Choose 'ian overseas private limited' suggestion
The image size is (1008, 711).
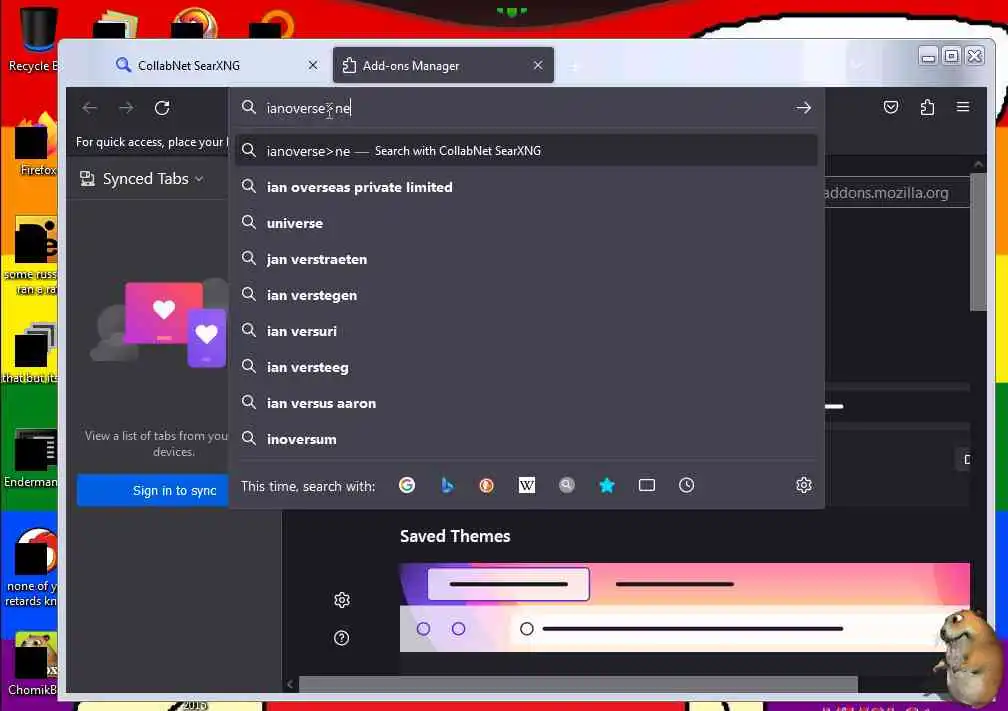click(x=526, y=187)
